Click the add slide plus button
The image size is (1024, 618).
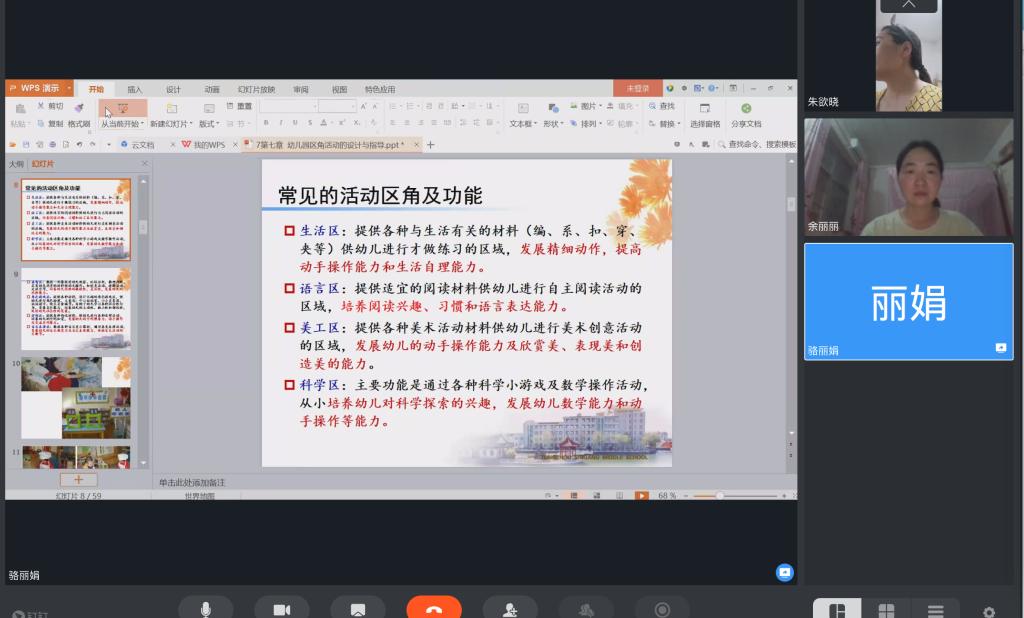click(78, 480)
